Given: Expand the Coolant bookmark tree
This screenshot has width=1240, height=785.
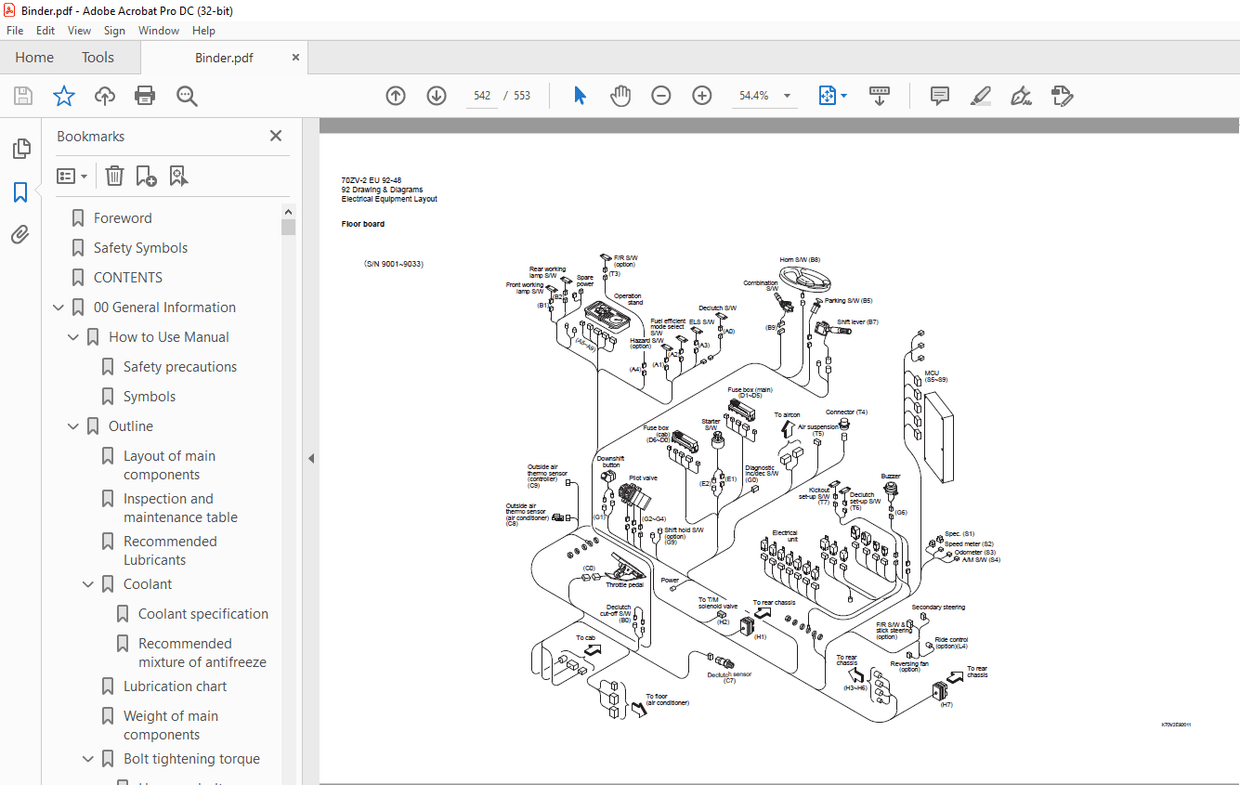Looking at the screenshot, I should pyautogui.click(x=88, y=583).
